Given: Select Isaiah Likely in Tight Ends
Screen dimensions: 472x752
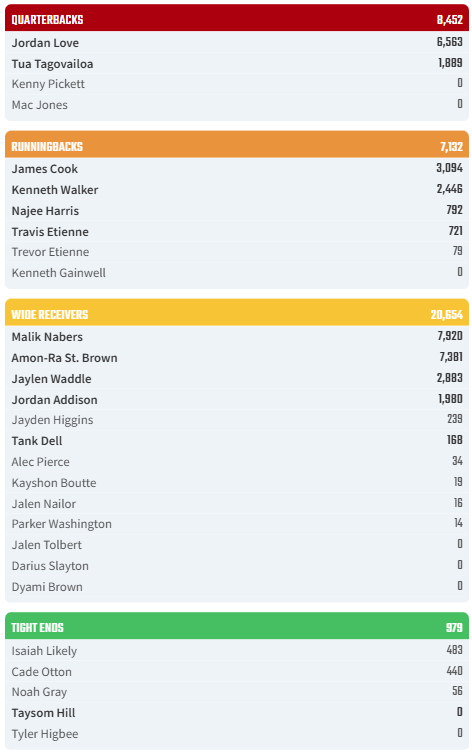Looking at the screenshot, I should pyautogui.click(x=44, y=651).
